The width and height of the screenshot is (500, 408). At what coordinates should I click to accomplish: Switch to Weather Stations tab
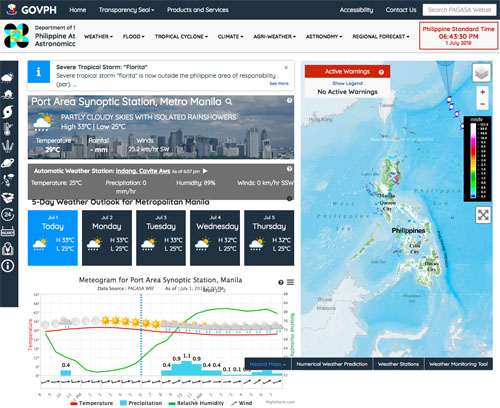pyautogui.click(x=398, y=364)
